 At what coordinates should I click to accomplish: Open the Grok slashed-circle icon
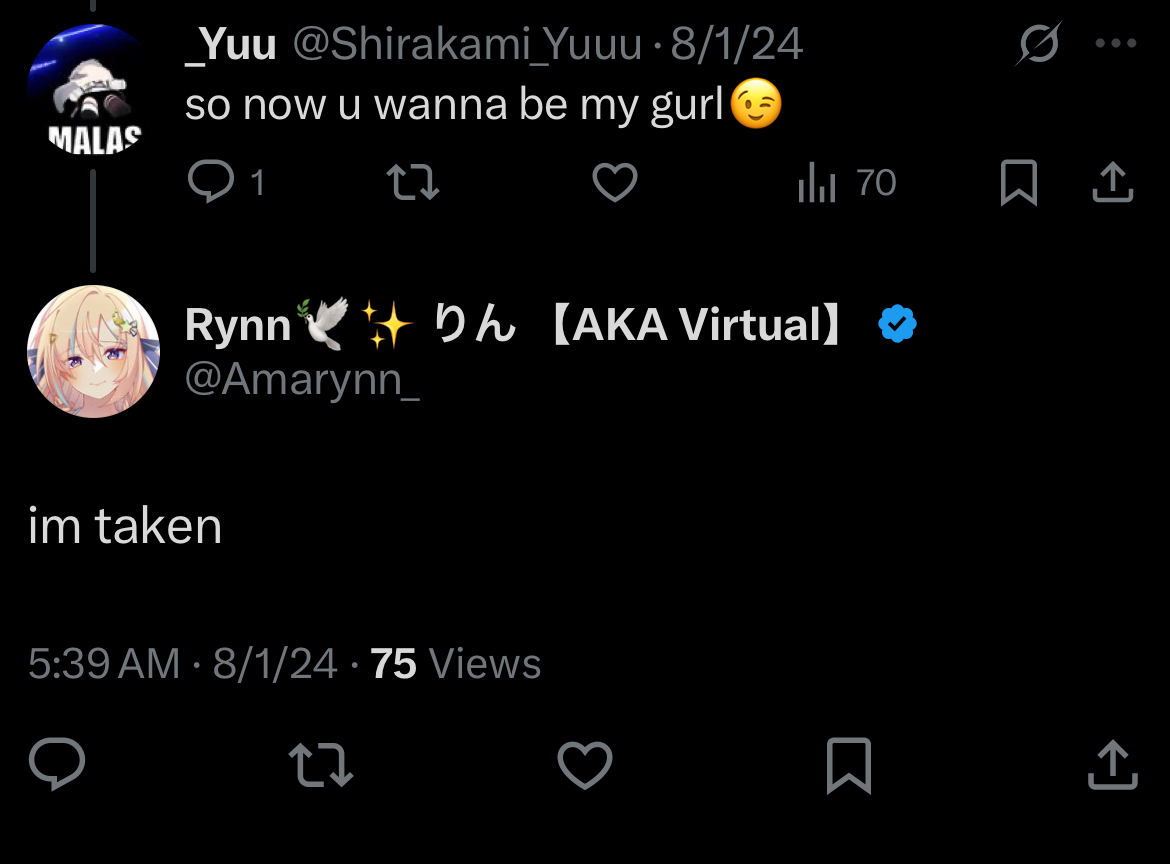pyautogui.click(x=1040, y=44)
